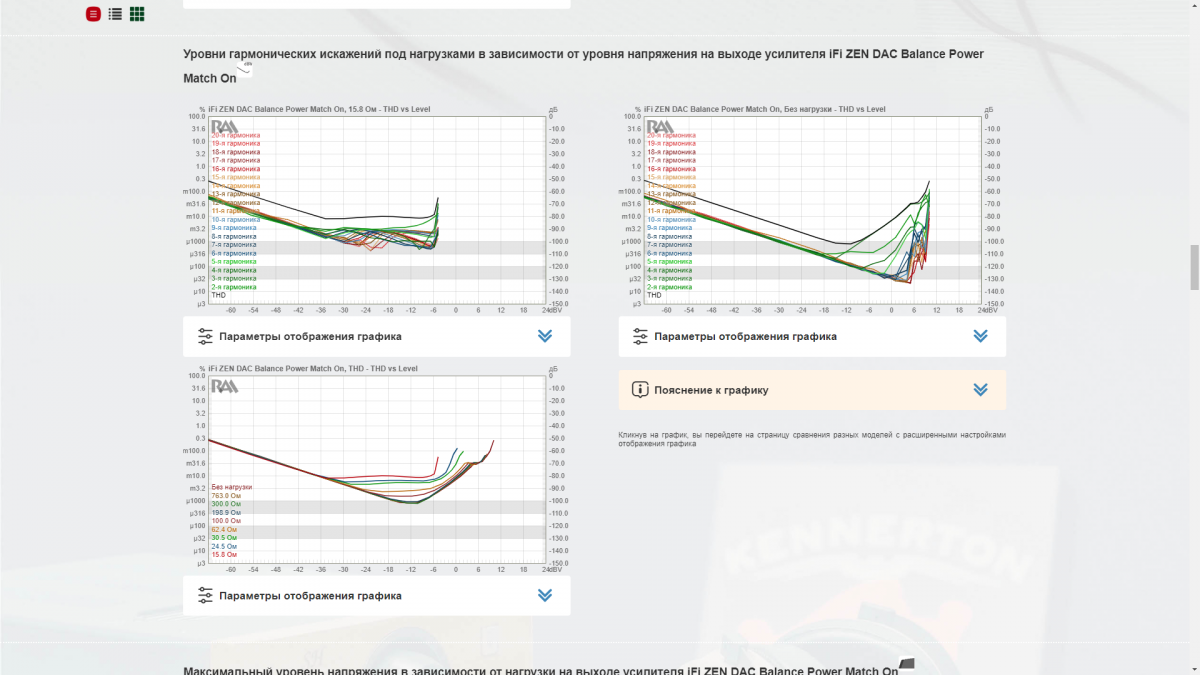
Task: Click 'THD' legend entry in the Без нагрузки chart
Action: point(653,296)
